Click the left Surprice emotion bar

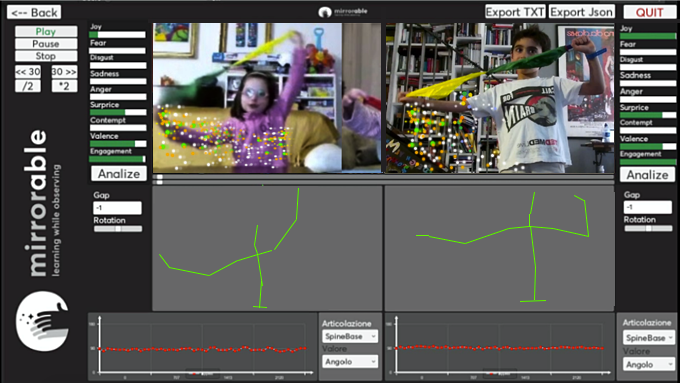(x=118, y=112)
